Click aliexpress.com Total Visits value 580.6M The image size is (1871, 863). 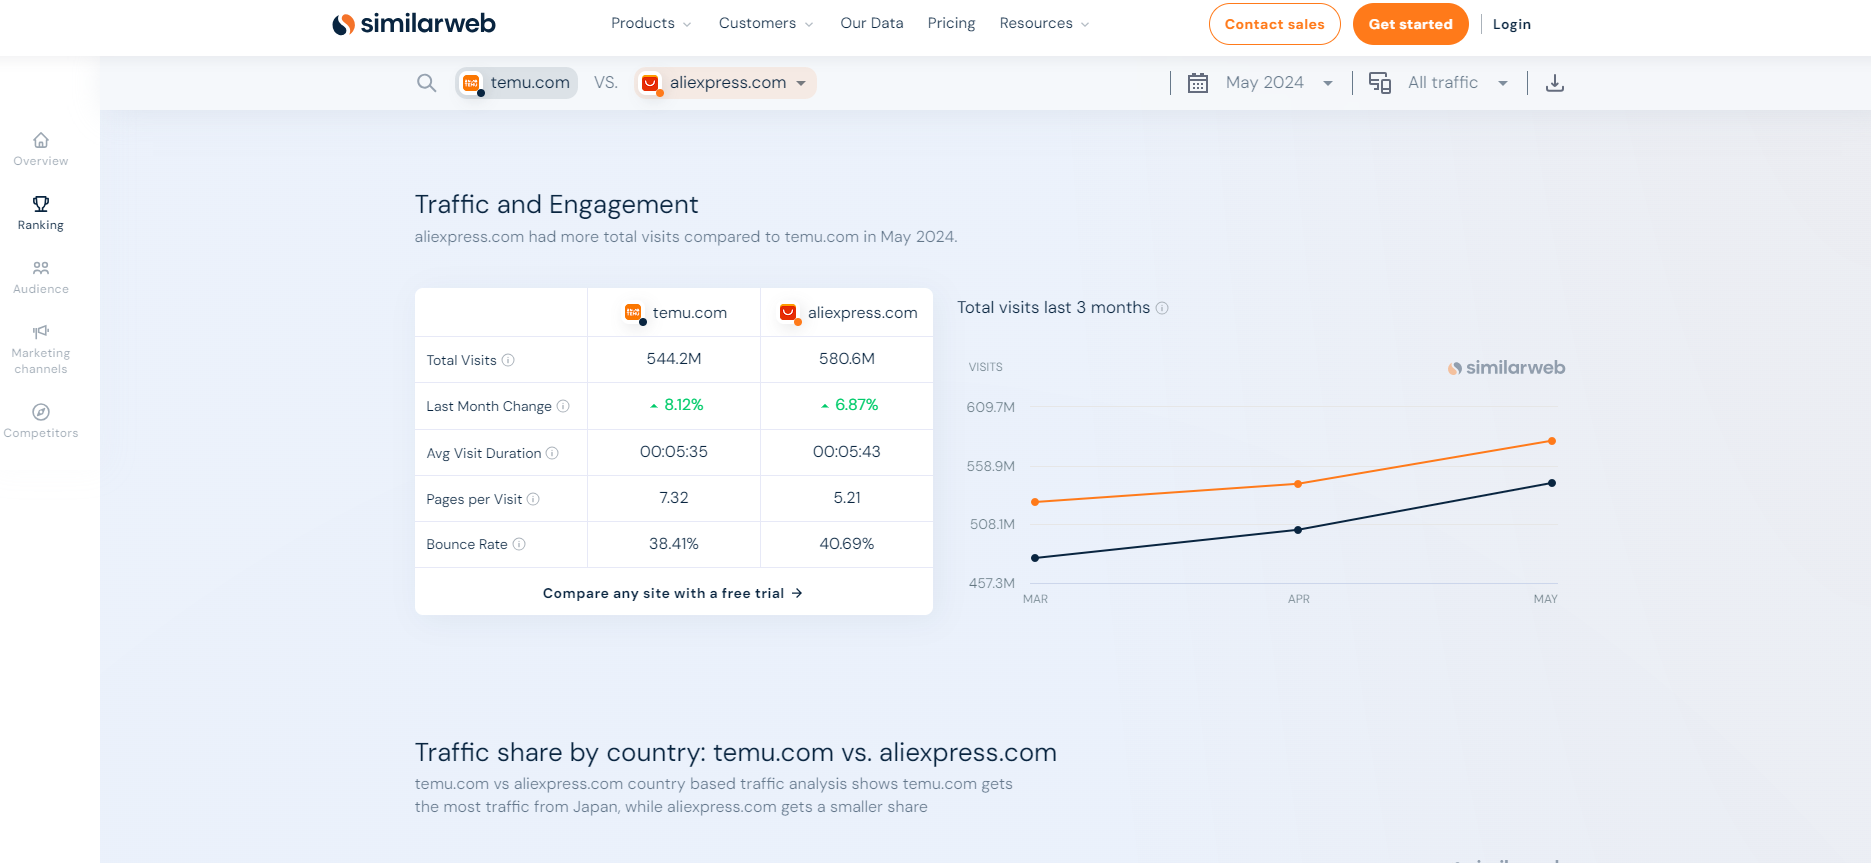(x=847, y=359)
